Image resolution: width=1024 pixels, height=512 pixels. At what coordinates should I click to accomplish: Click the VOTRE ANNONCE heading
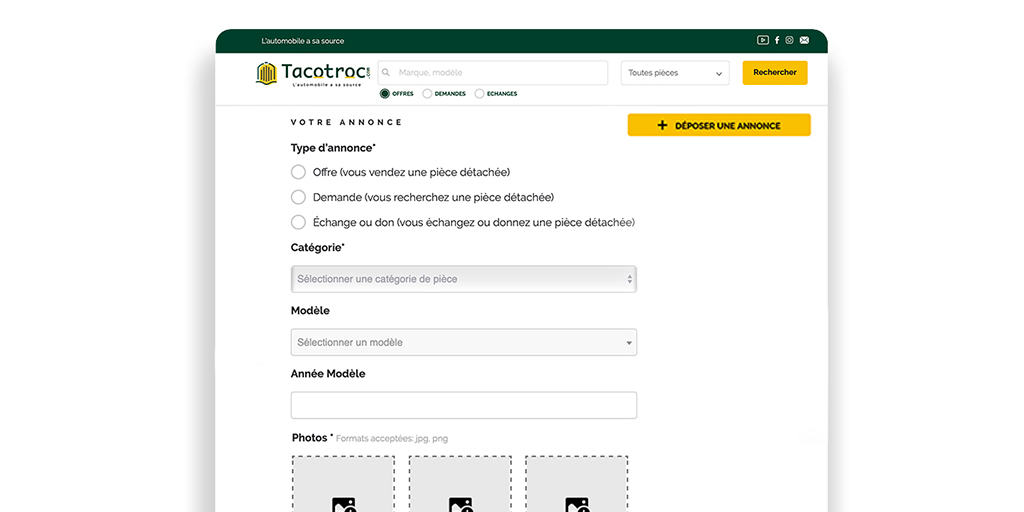(x=347, y=122)
